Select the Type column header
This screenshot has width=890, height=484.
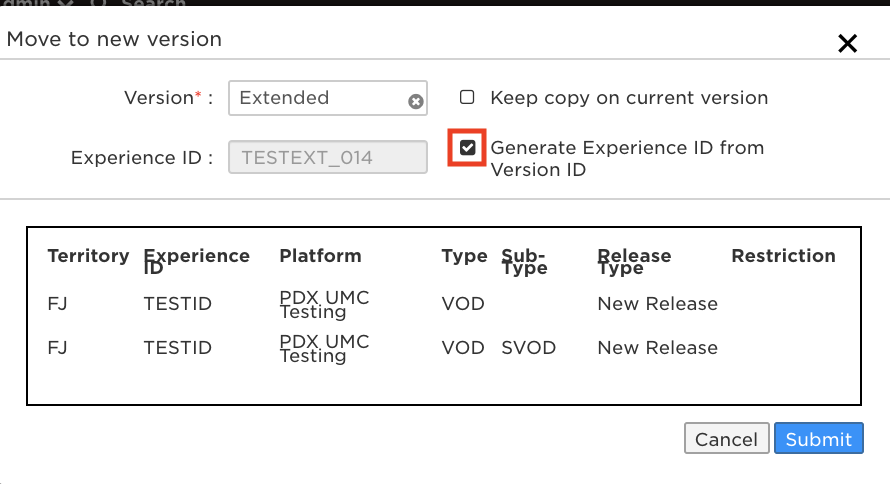click(x=464, y=256)
